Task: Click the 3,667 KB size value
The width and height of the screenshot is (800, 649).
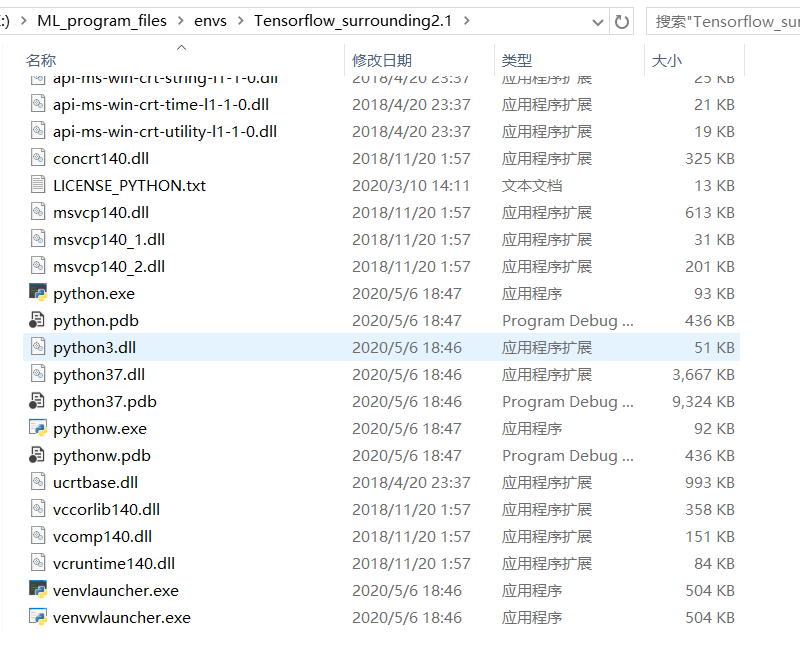Action: pyautogui.click(x=703, y=375)
